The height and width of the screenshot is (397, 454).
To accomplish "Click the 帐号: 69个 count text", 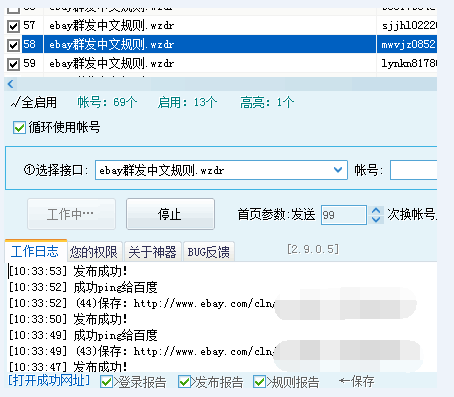I will [107, 102].
